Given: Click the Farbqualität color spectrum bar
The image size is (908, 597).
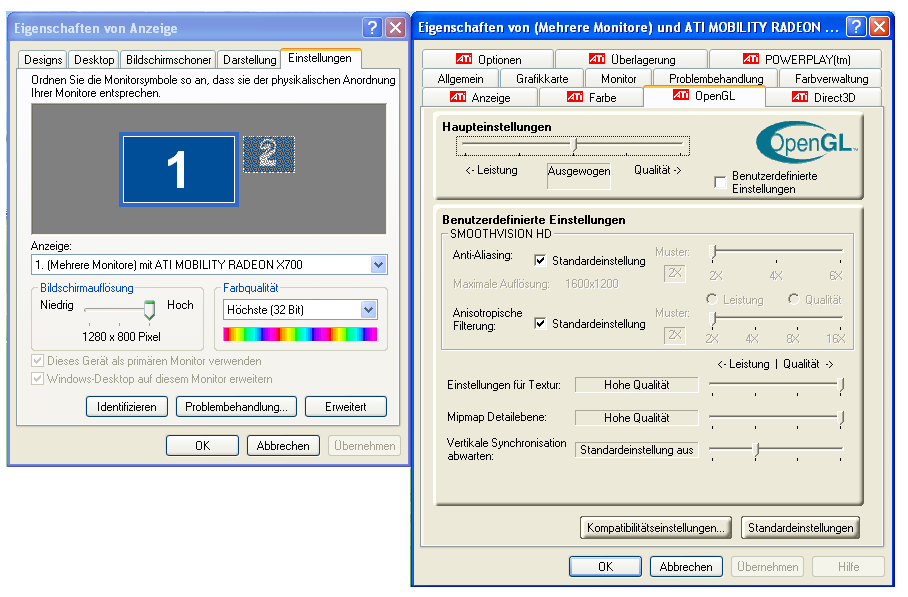Looking at the screenshot, I should pyautogui.click(x=300, y=334).
